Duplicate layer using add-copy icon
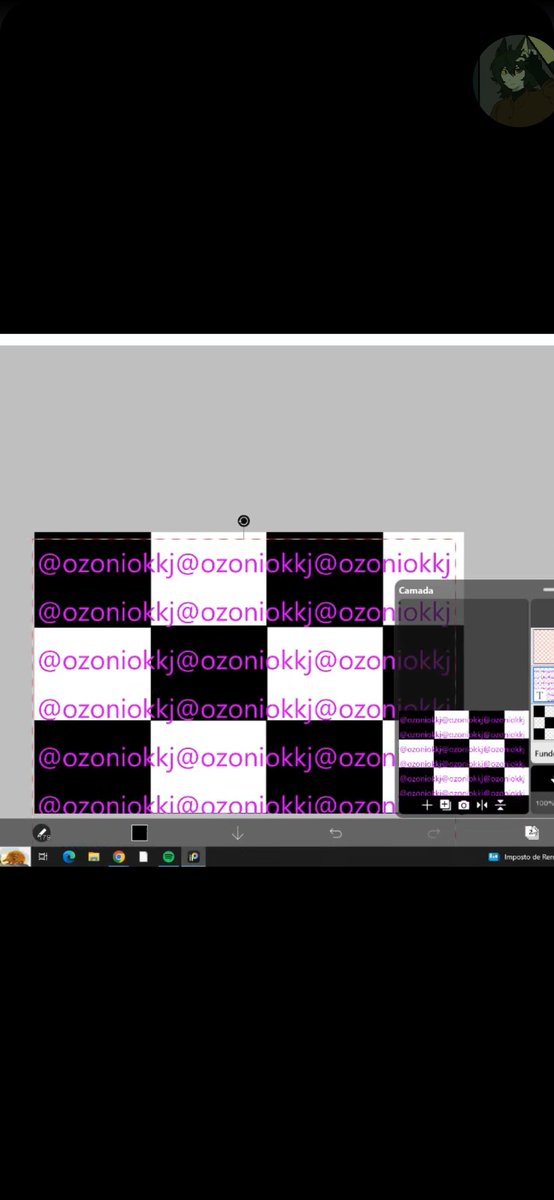Viewport: 554px width, 1200px height. (445, 805)
